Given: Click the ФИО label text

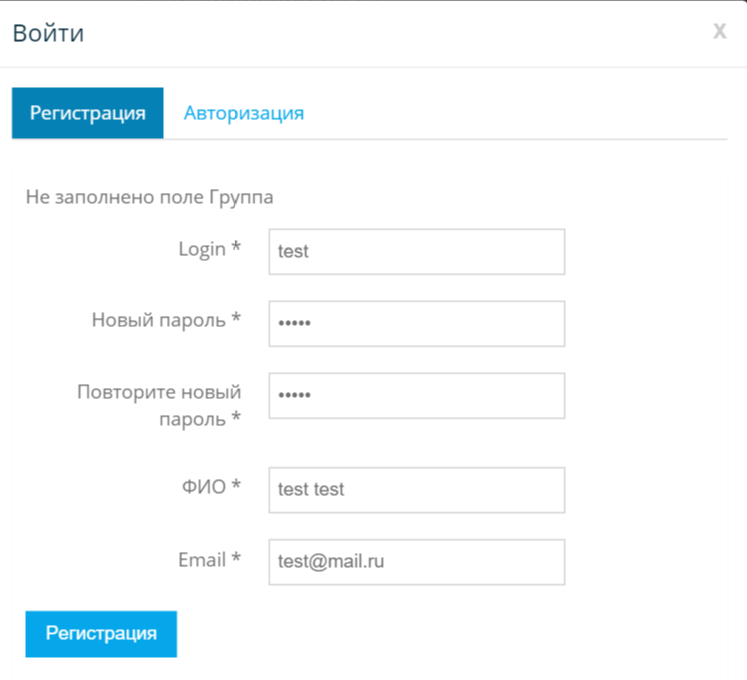Looking at the screenshot, I should (203, 487).
